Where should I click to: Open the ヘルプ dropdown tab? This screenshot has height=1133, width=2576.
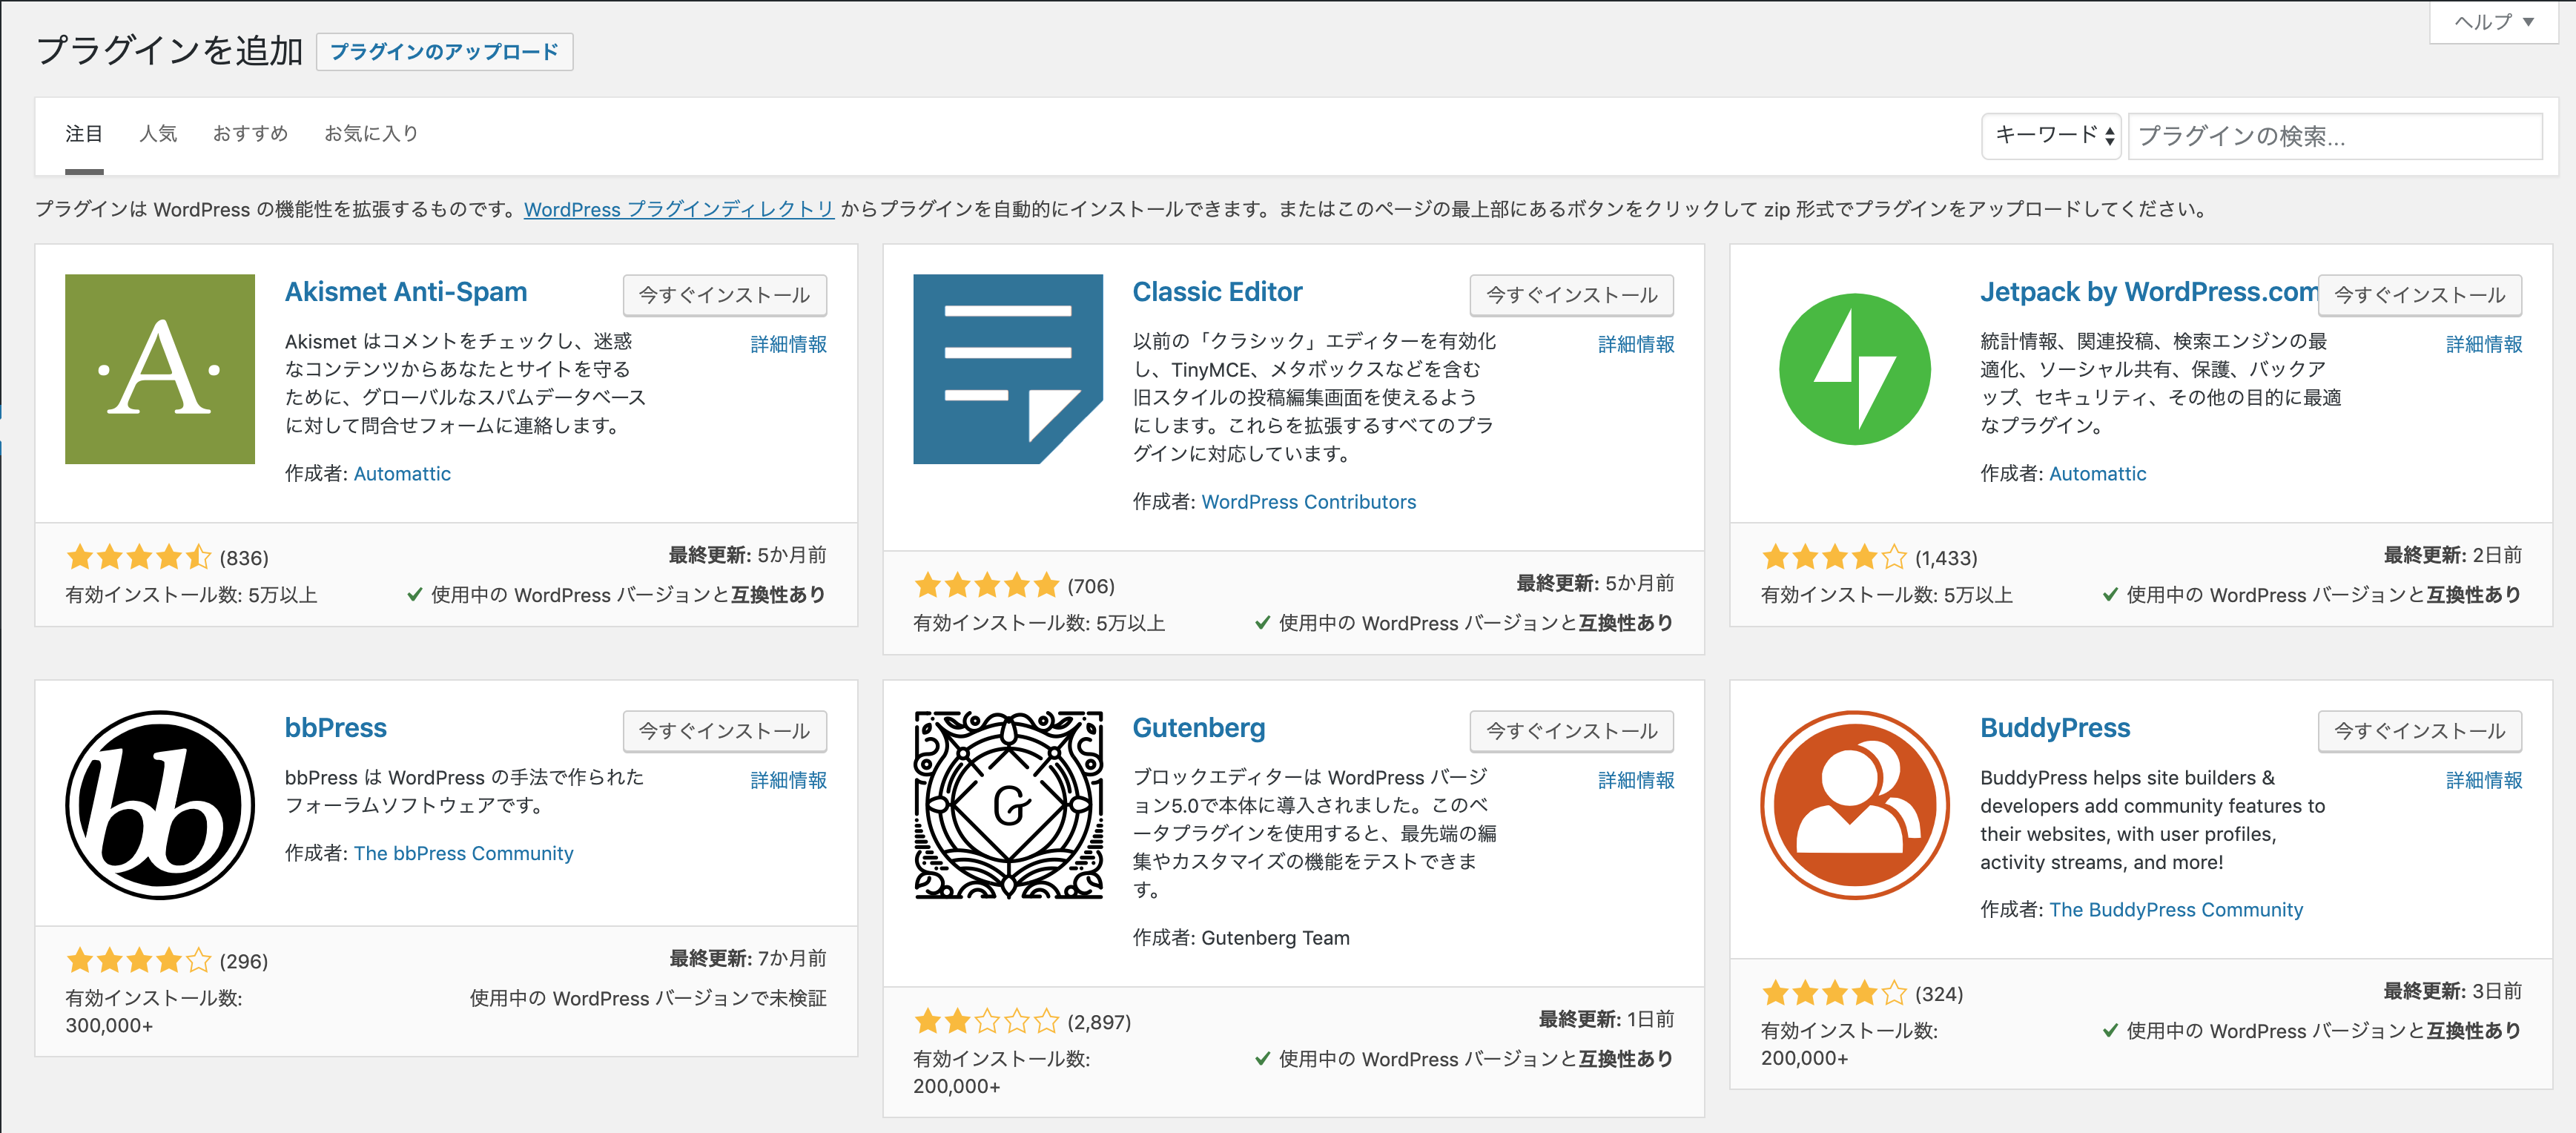click(2494, 22)
